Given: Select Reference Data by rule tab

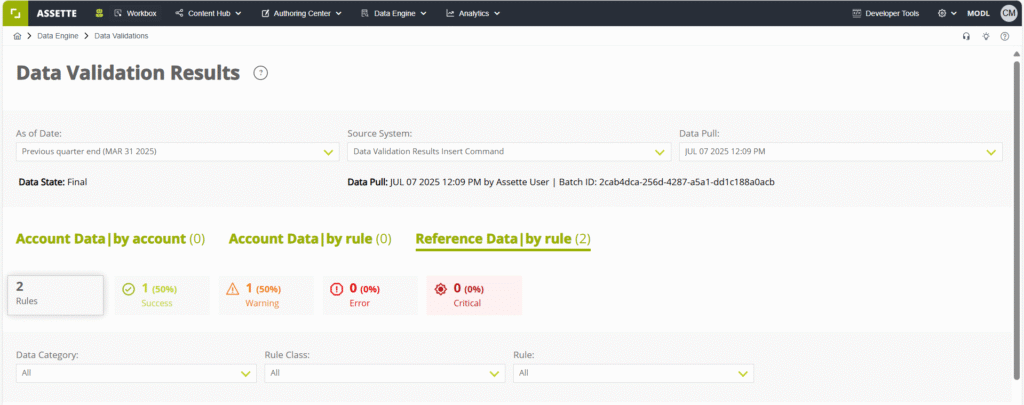Looking at the screenshot, I should pyautogui.click(x=504, y=239).
